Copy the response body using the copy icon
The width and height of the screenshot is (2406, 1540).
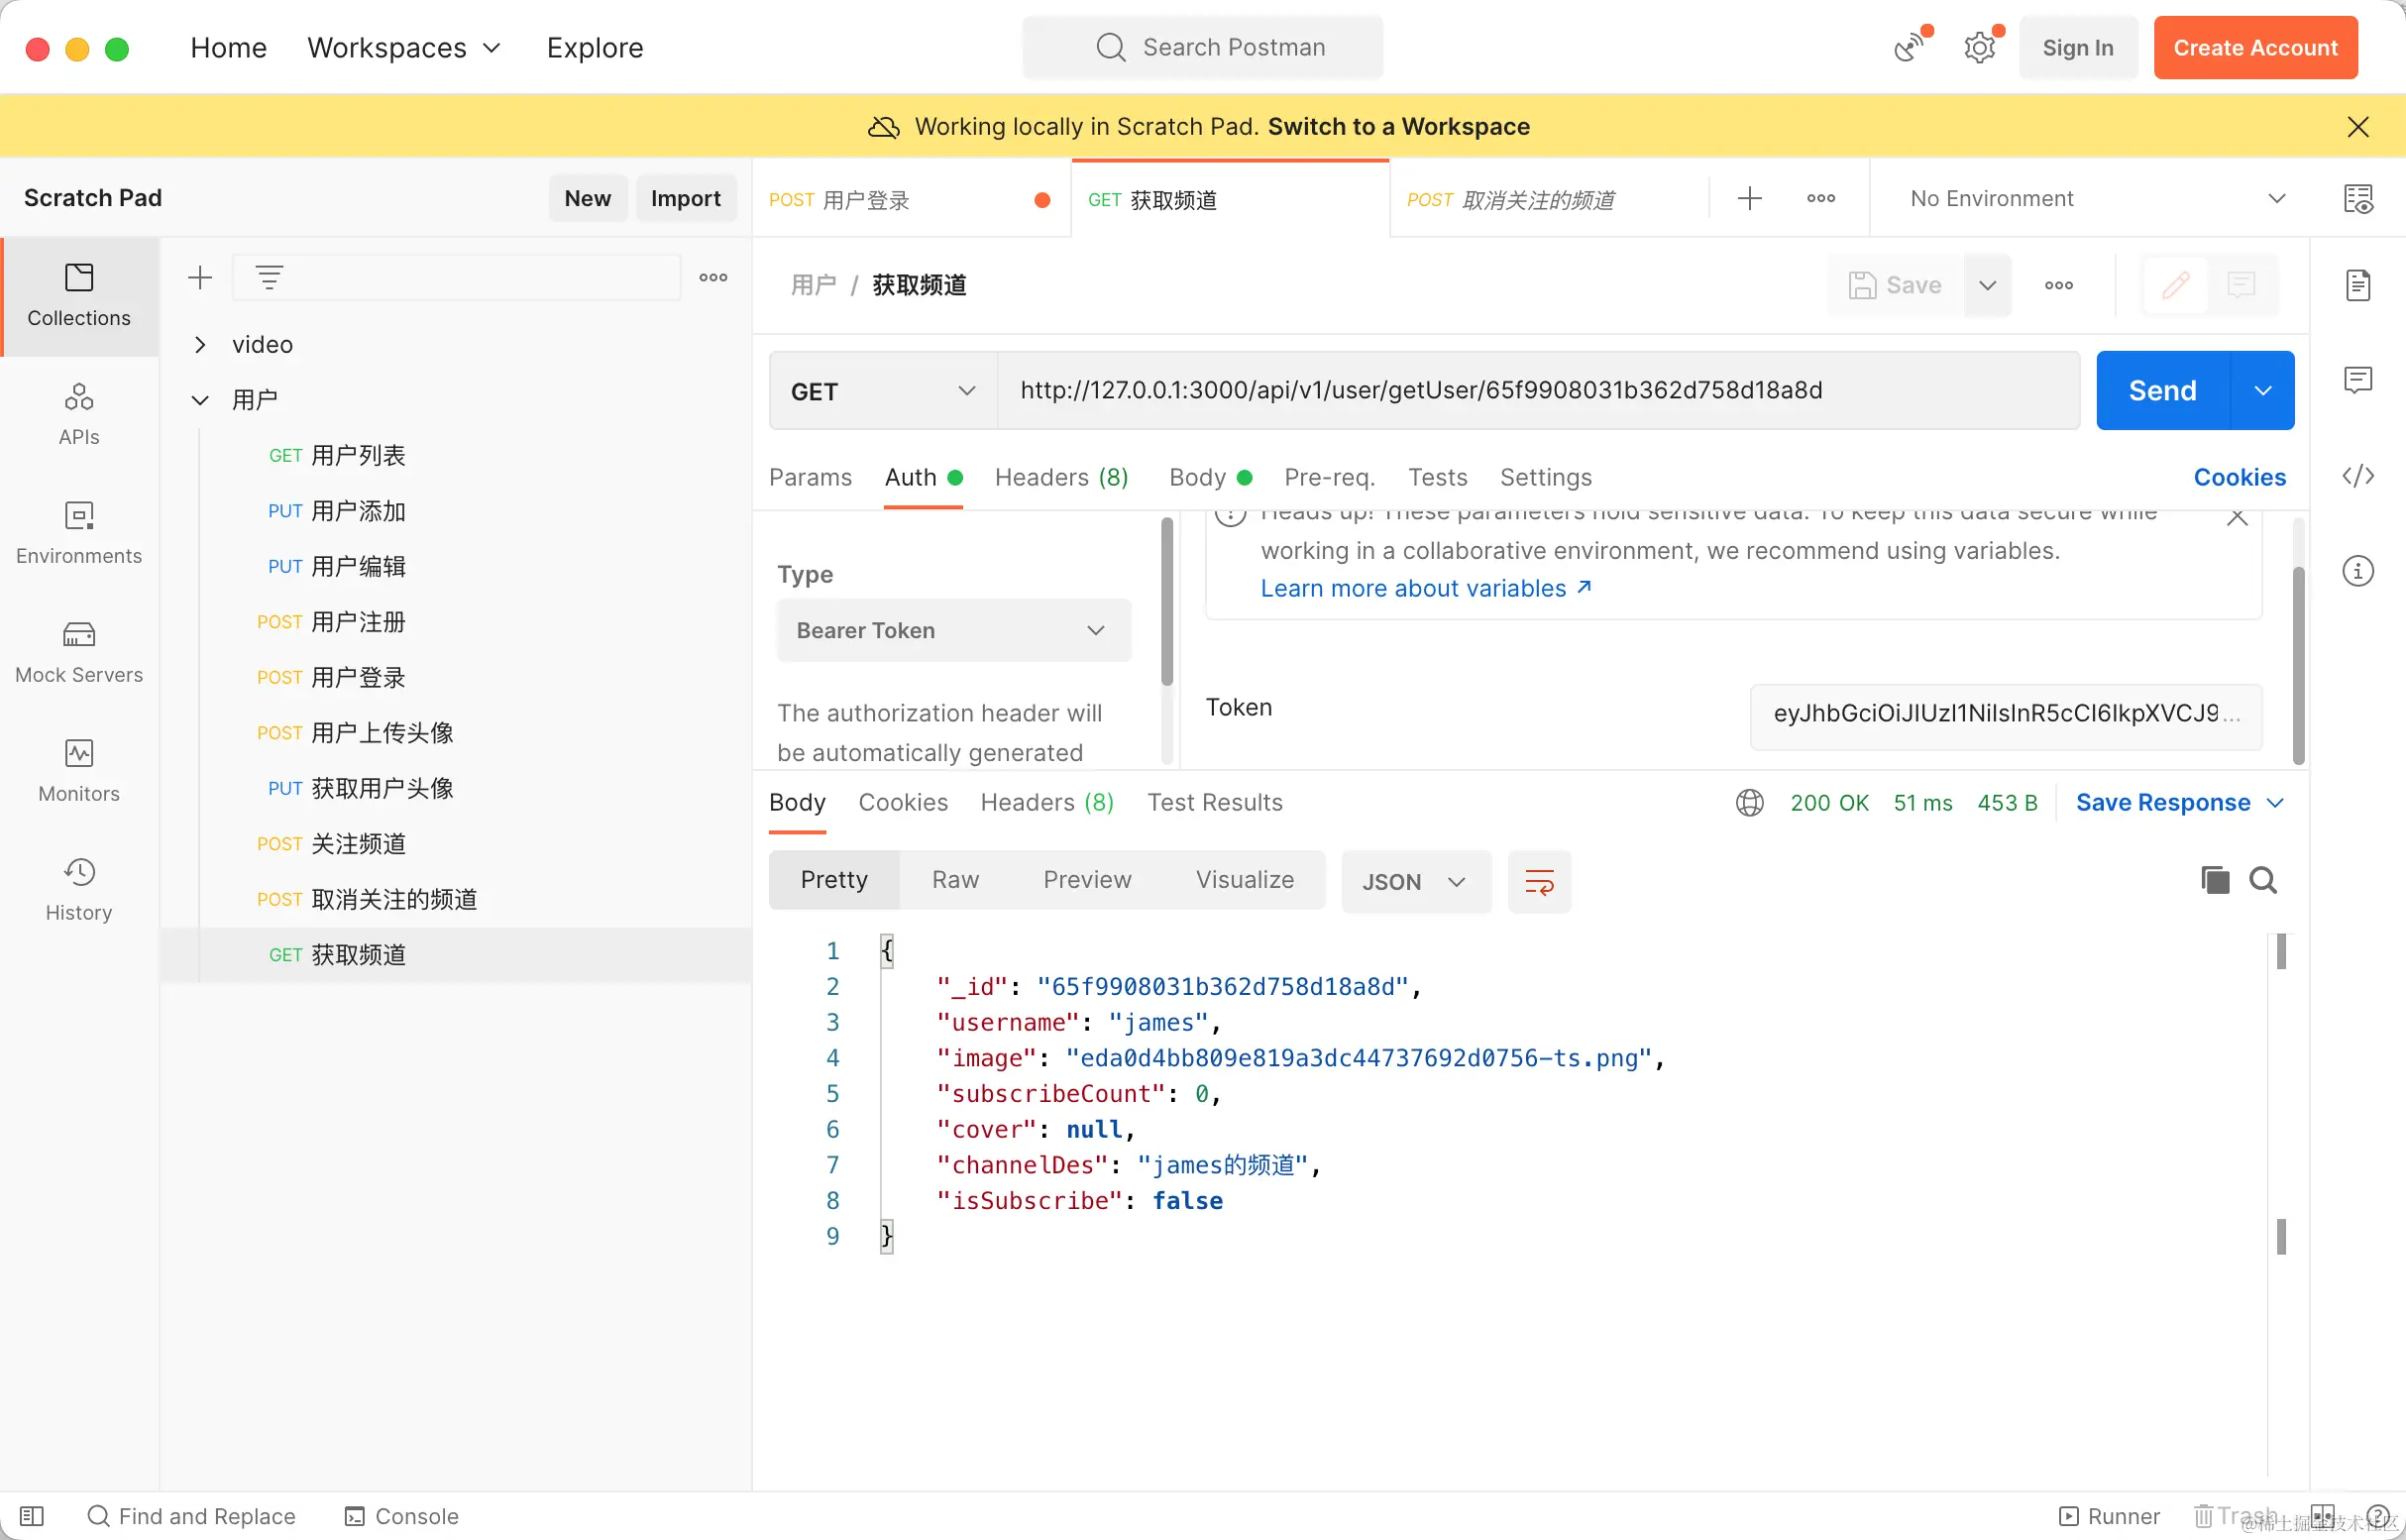2215,880
